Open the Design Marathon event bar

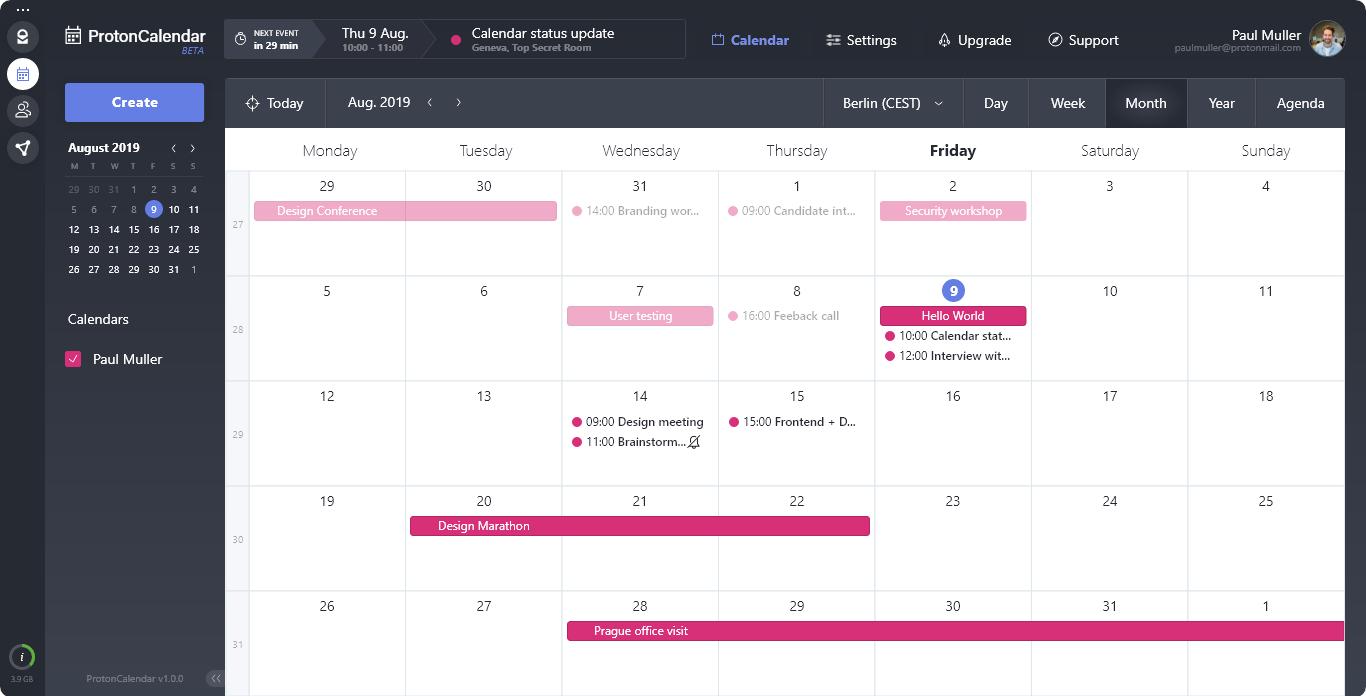pos(640,526)
